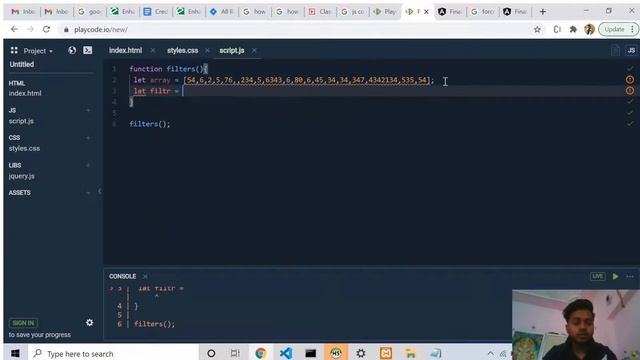Switch to the styles.css editor tab
Screen dimensions: 640x360
click(182, 51)
